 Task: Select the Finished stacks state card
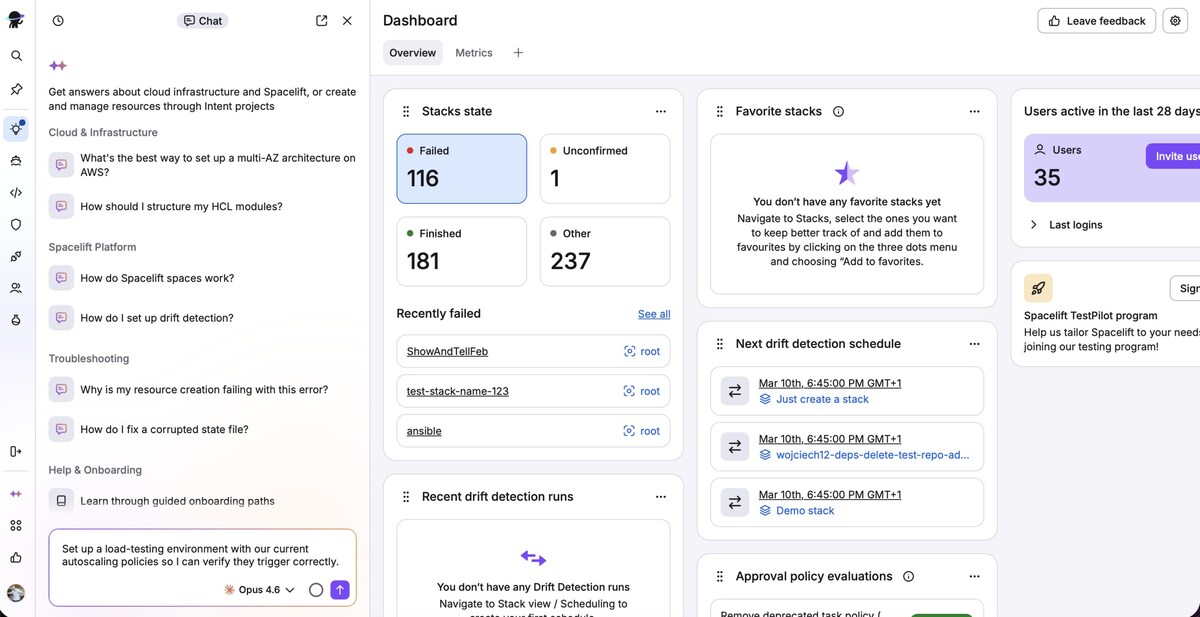point(461,251)
